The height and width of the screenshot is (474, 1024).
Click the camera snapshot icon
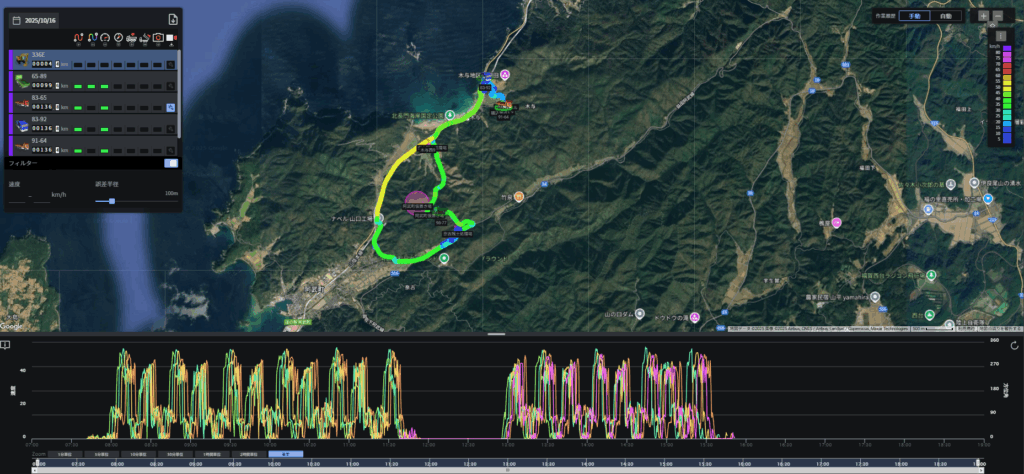tap(158, 38)
